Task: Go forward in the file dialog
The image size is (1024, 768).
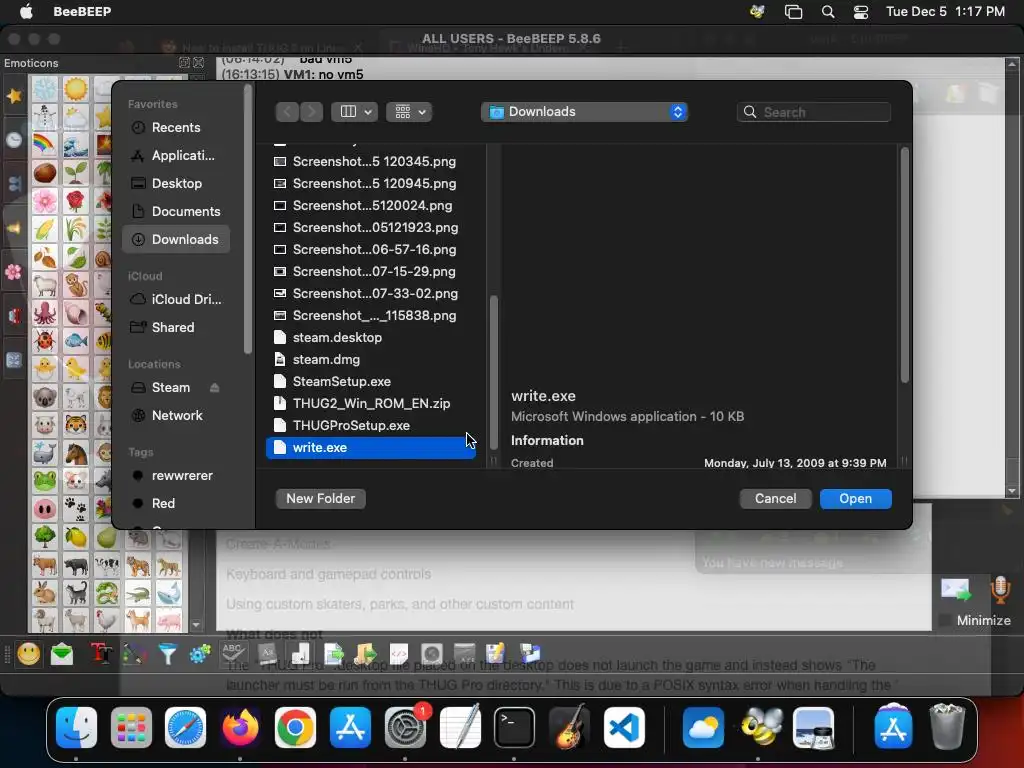Action: [312, 112]
